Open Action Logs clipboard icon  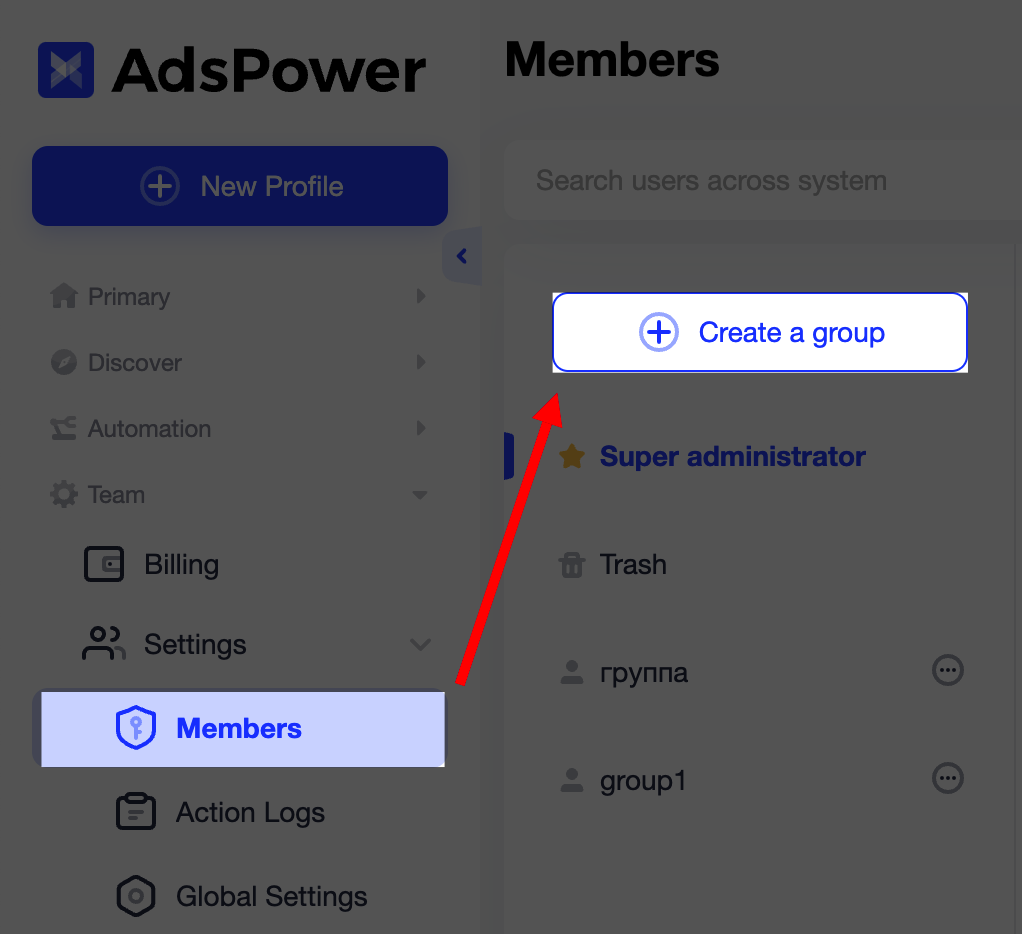coord(135,812)
